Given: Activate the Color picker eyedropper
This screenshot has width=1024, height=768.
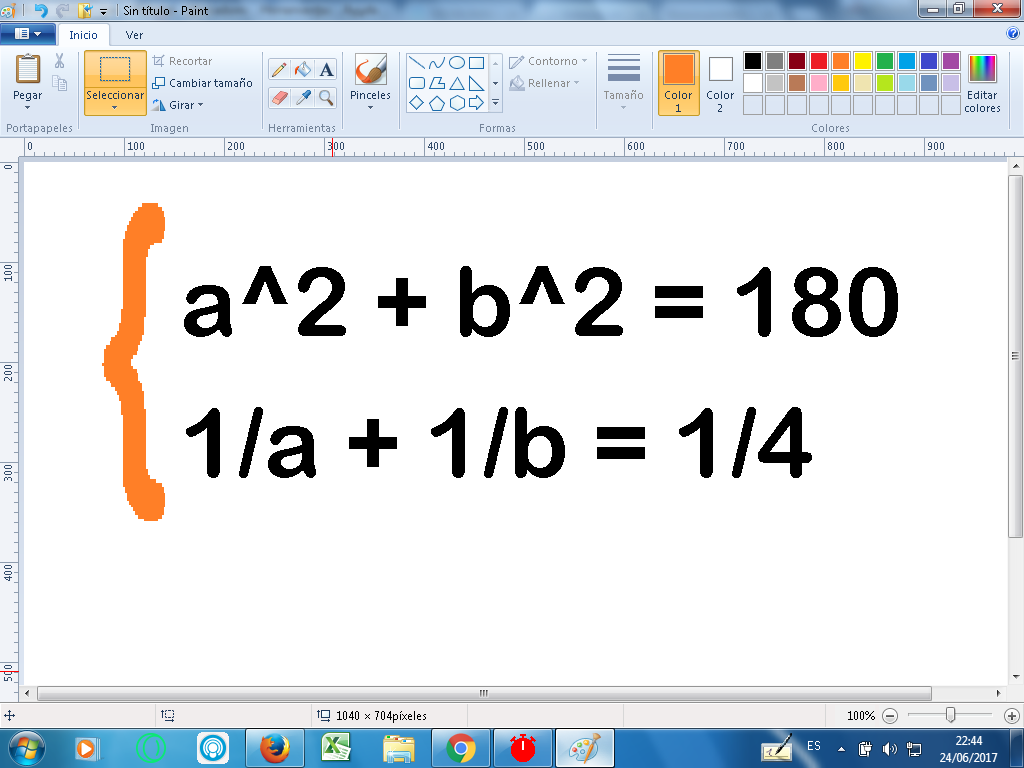Looking at the screenshot, I should pyautogui.click(x=303, y=97).
